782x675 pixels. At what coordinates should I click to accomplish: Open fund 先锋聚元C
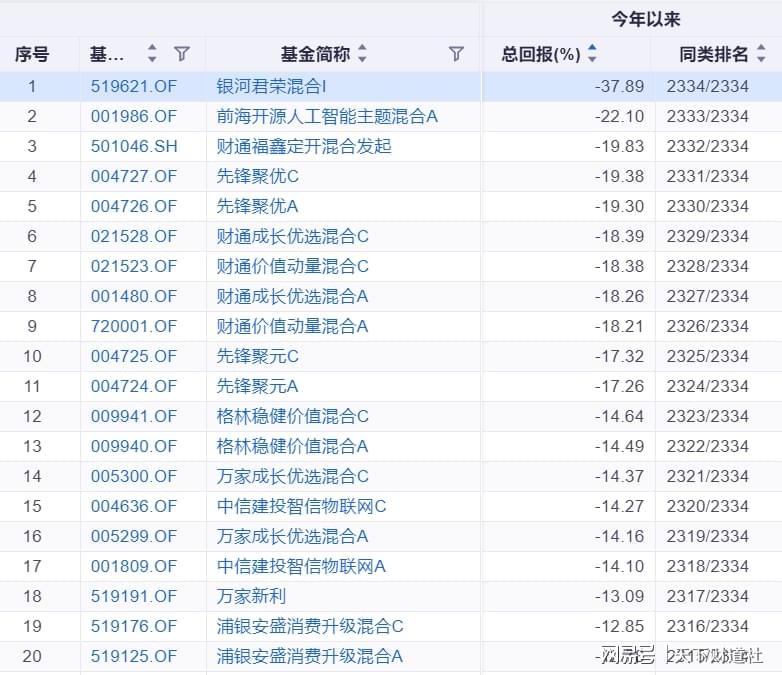pyautogui.click(x=257, y=356)
